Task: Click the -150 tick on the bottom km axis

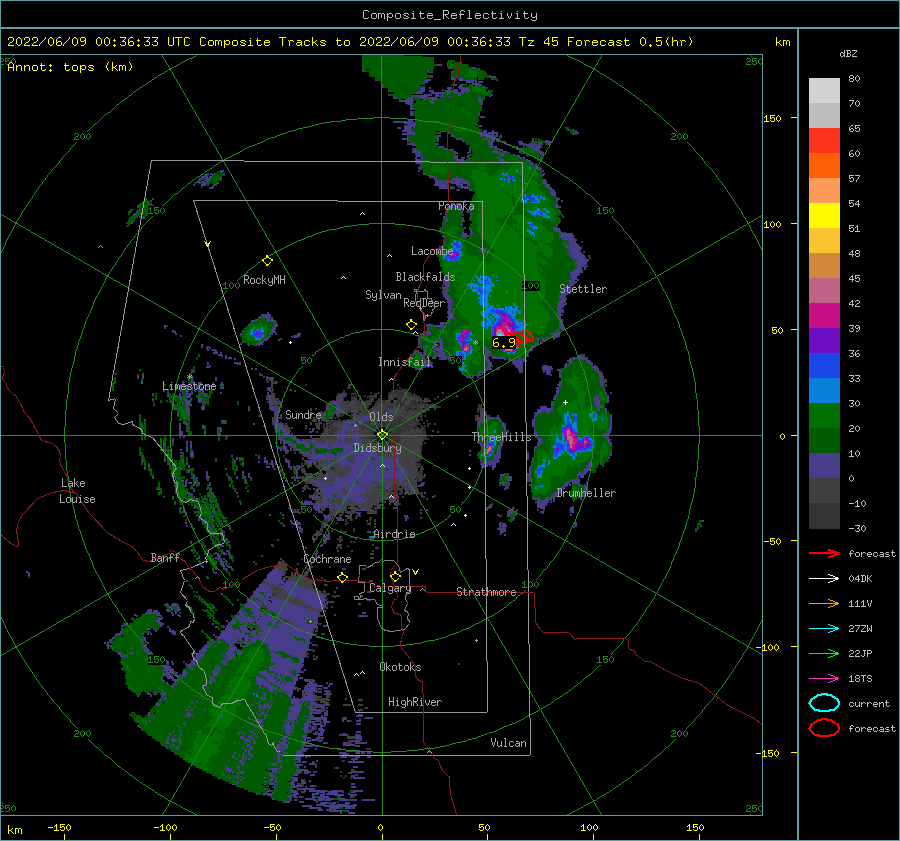Action: (59, 827)
